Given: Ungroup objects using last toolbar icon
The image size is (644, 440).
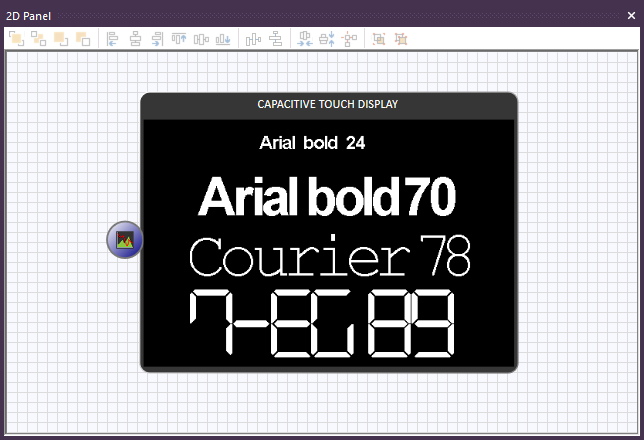Looking at the screenshot, I should [x=401, y=39].
